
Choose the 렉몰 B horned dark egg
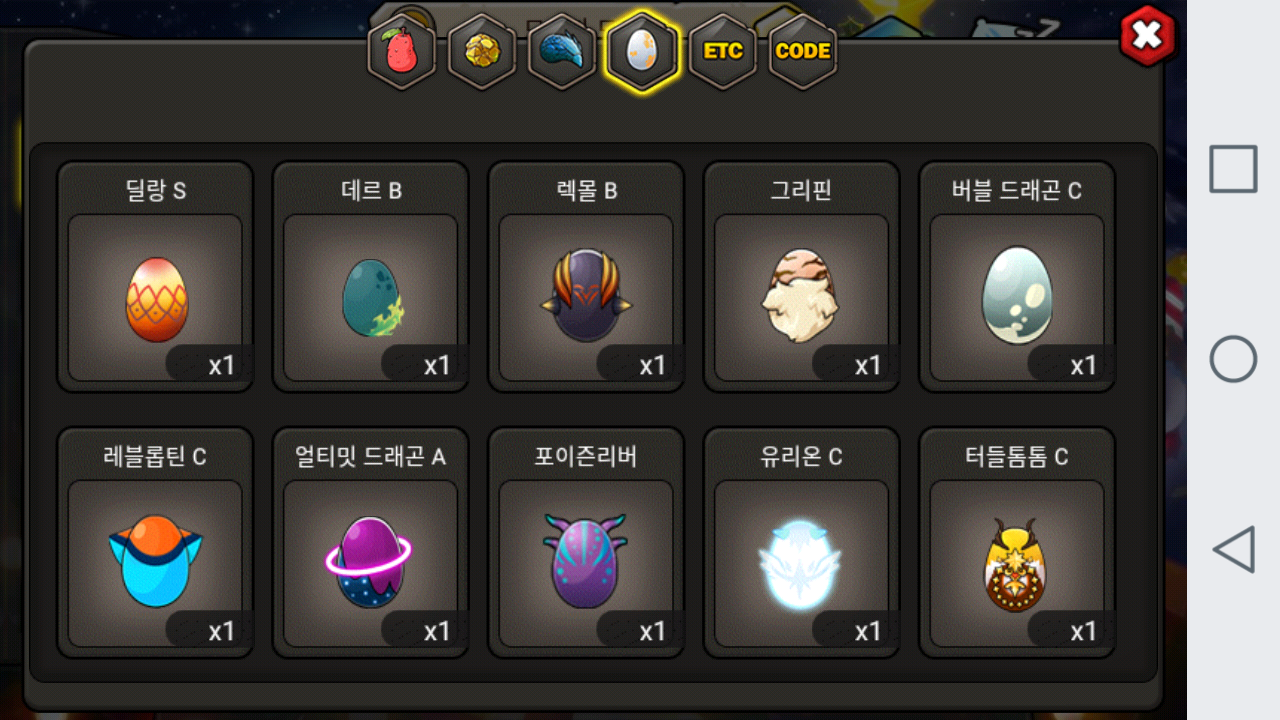pos(586,277)
